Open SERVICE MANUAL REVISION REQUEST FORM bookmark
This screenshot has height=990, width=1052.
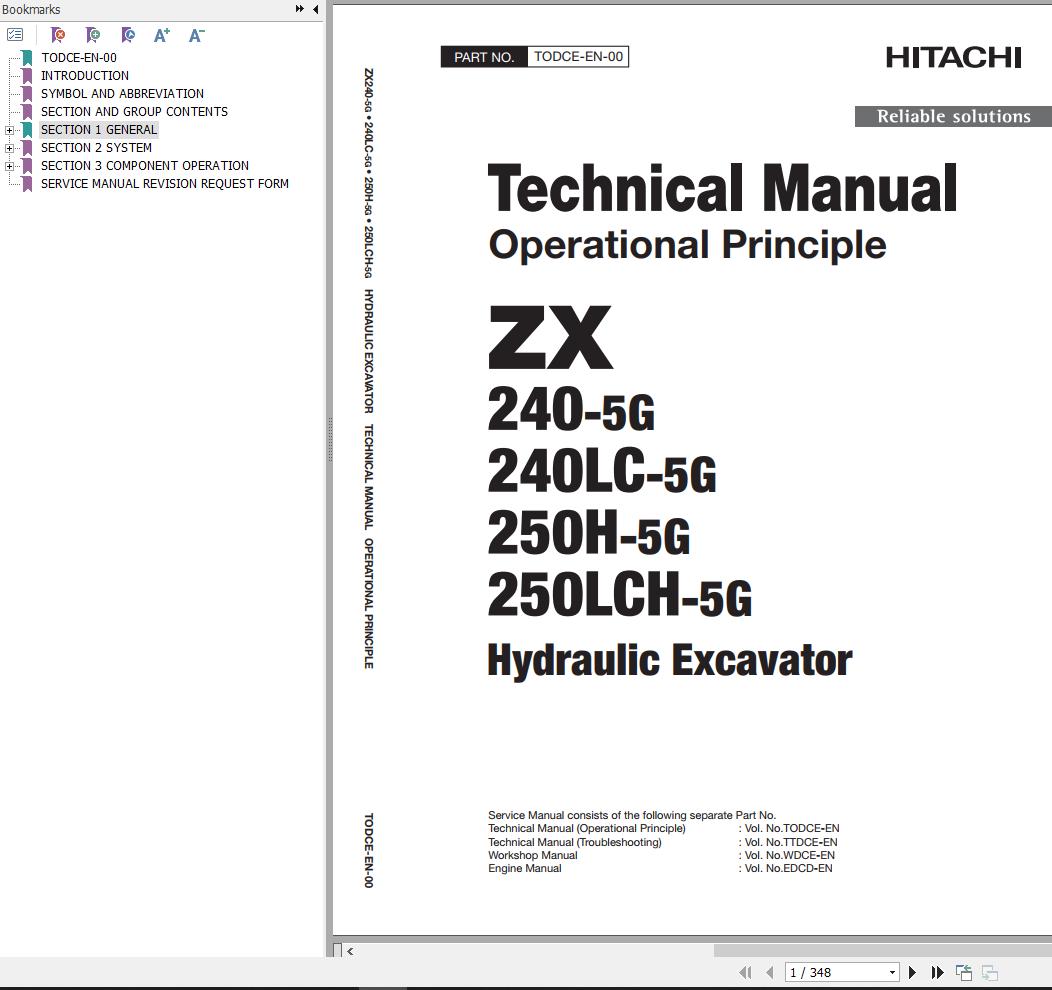click(164, 184)
